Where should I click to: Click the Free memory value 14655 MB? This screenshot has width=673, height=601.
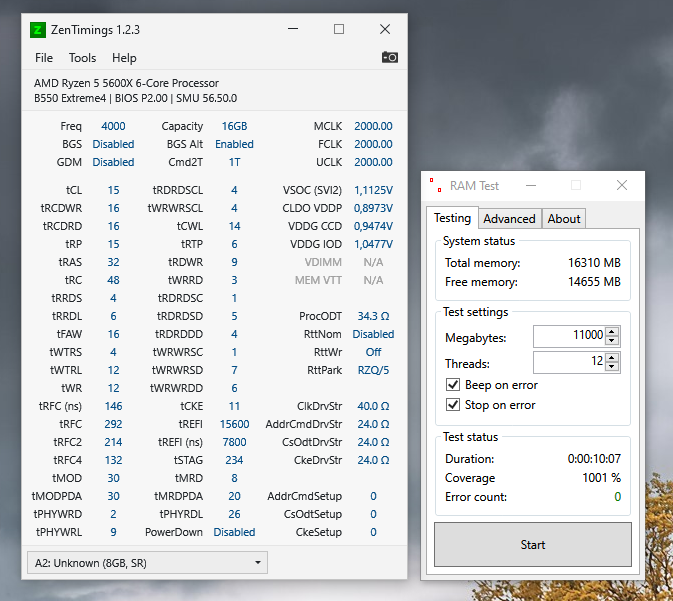click(x=594, y=282)
